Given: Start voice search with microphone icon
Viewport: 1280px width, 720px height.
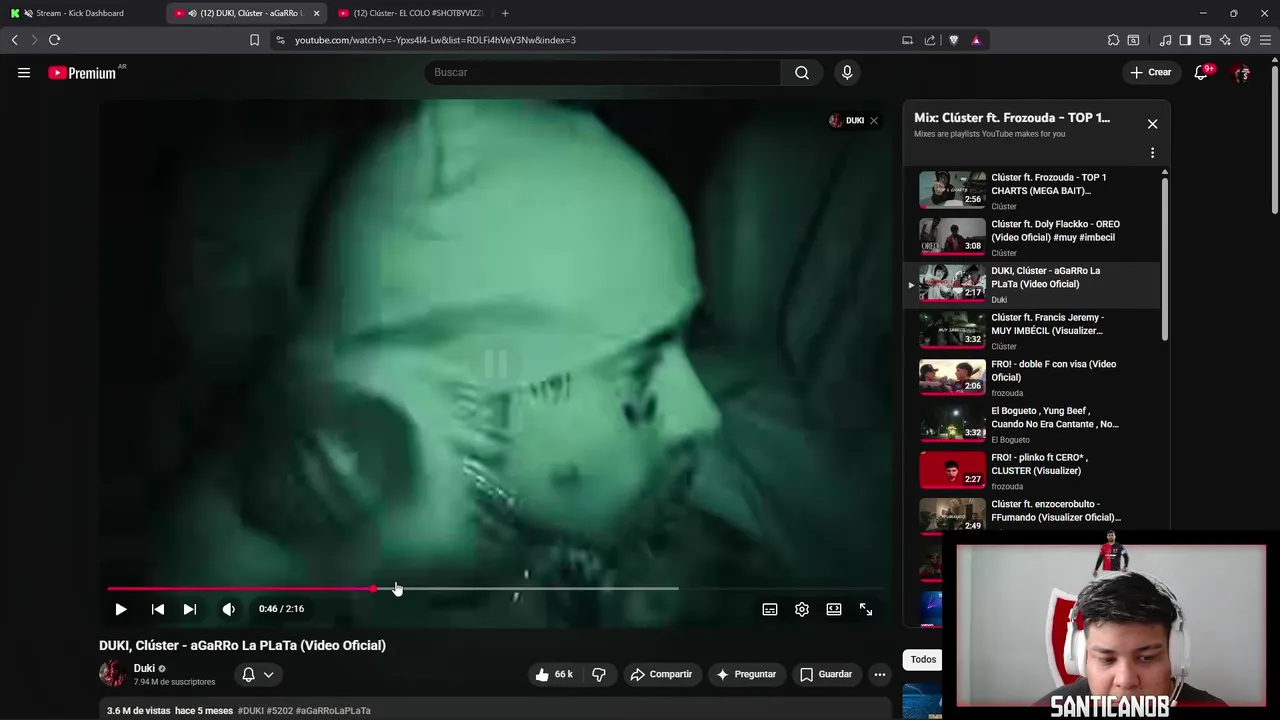Looking at the screenshot, I should click(847, 73).
